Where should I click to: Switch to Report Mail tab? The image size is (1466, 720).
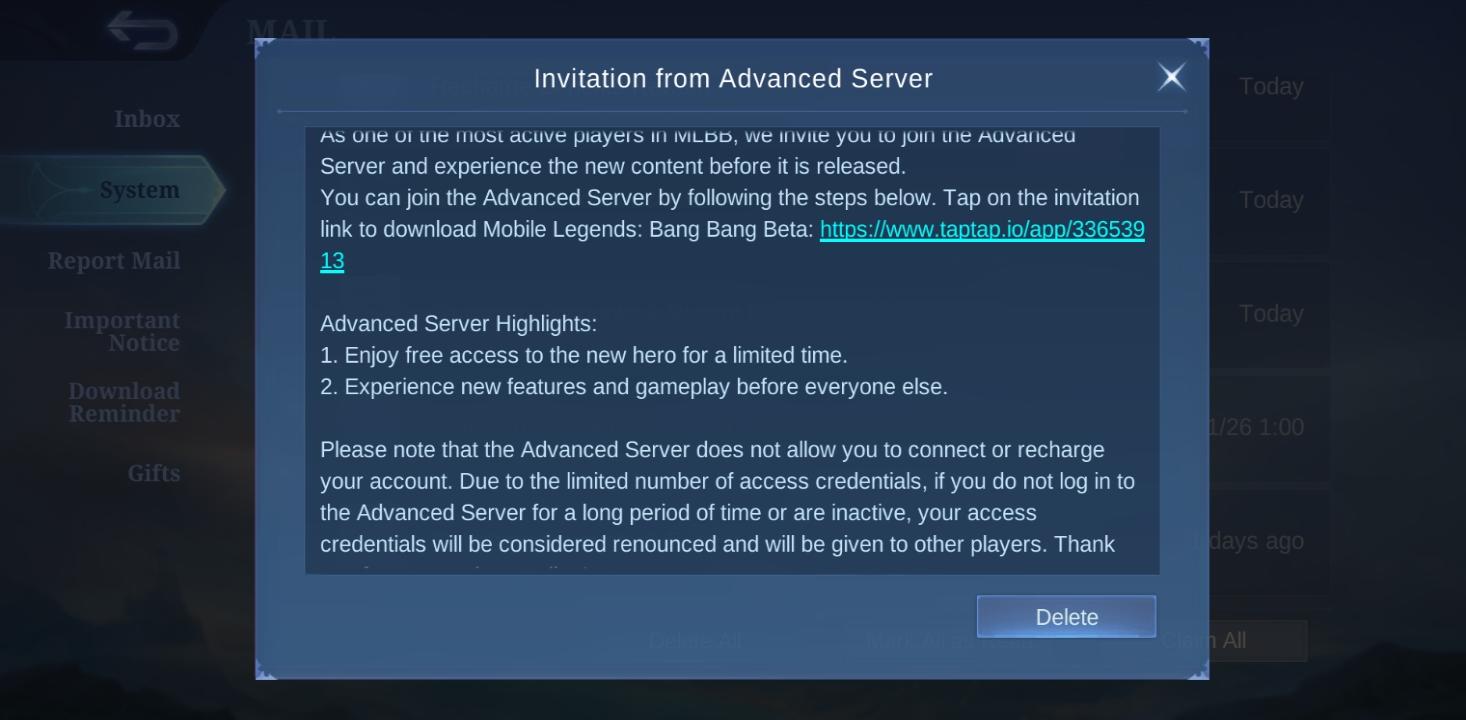pyautogui.click(x=114, y=261)
